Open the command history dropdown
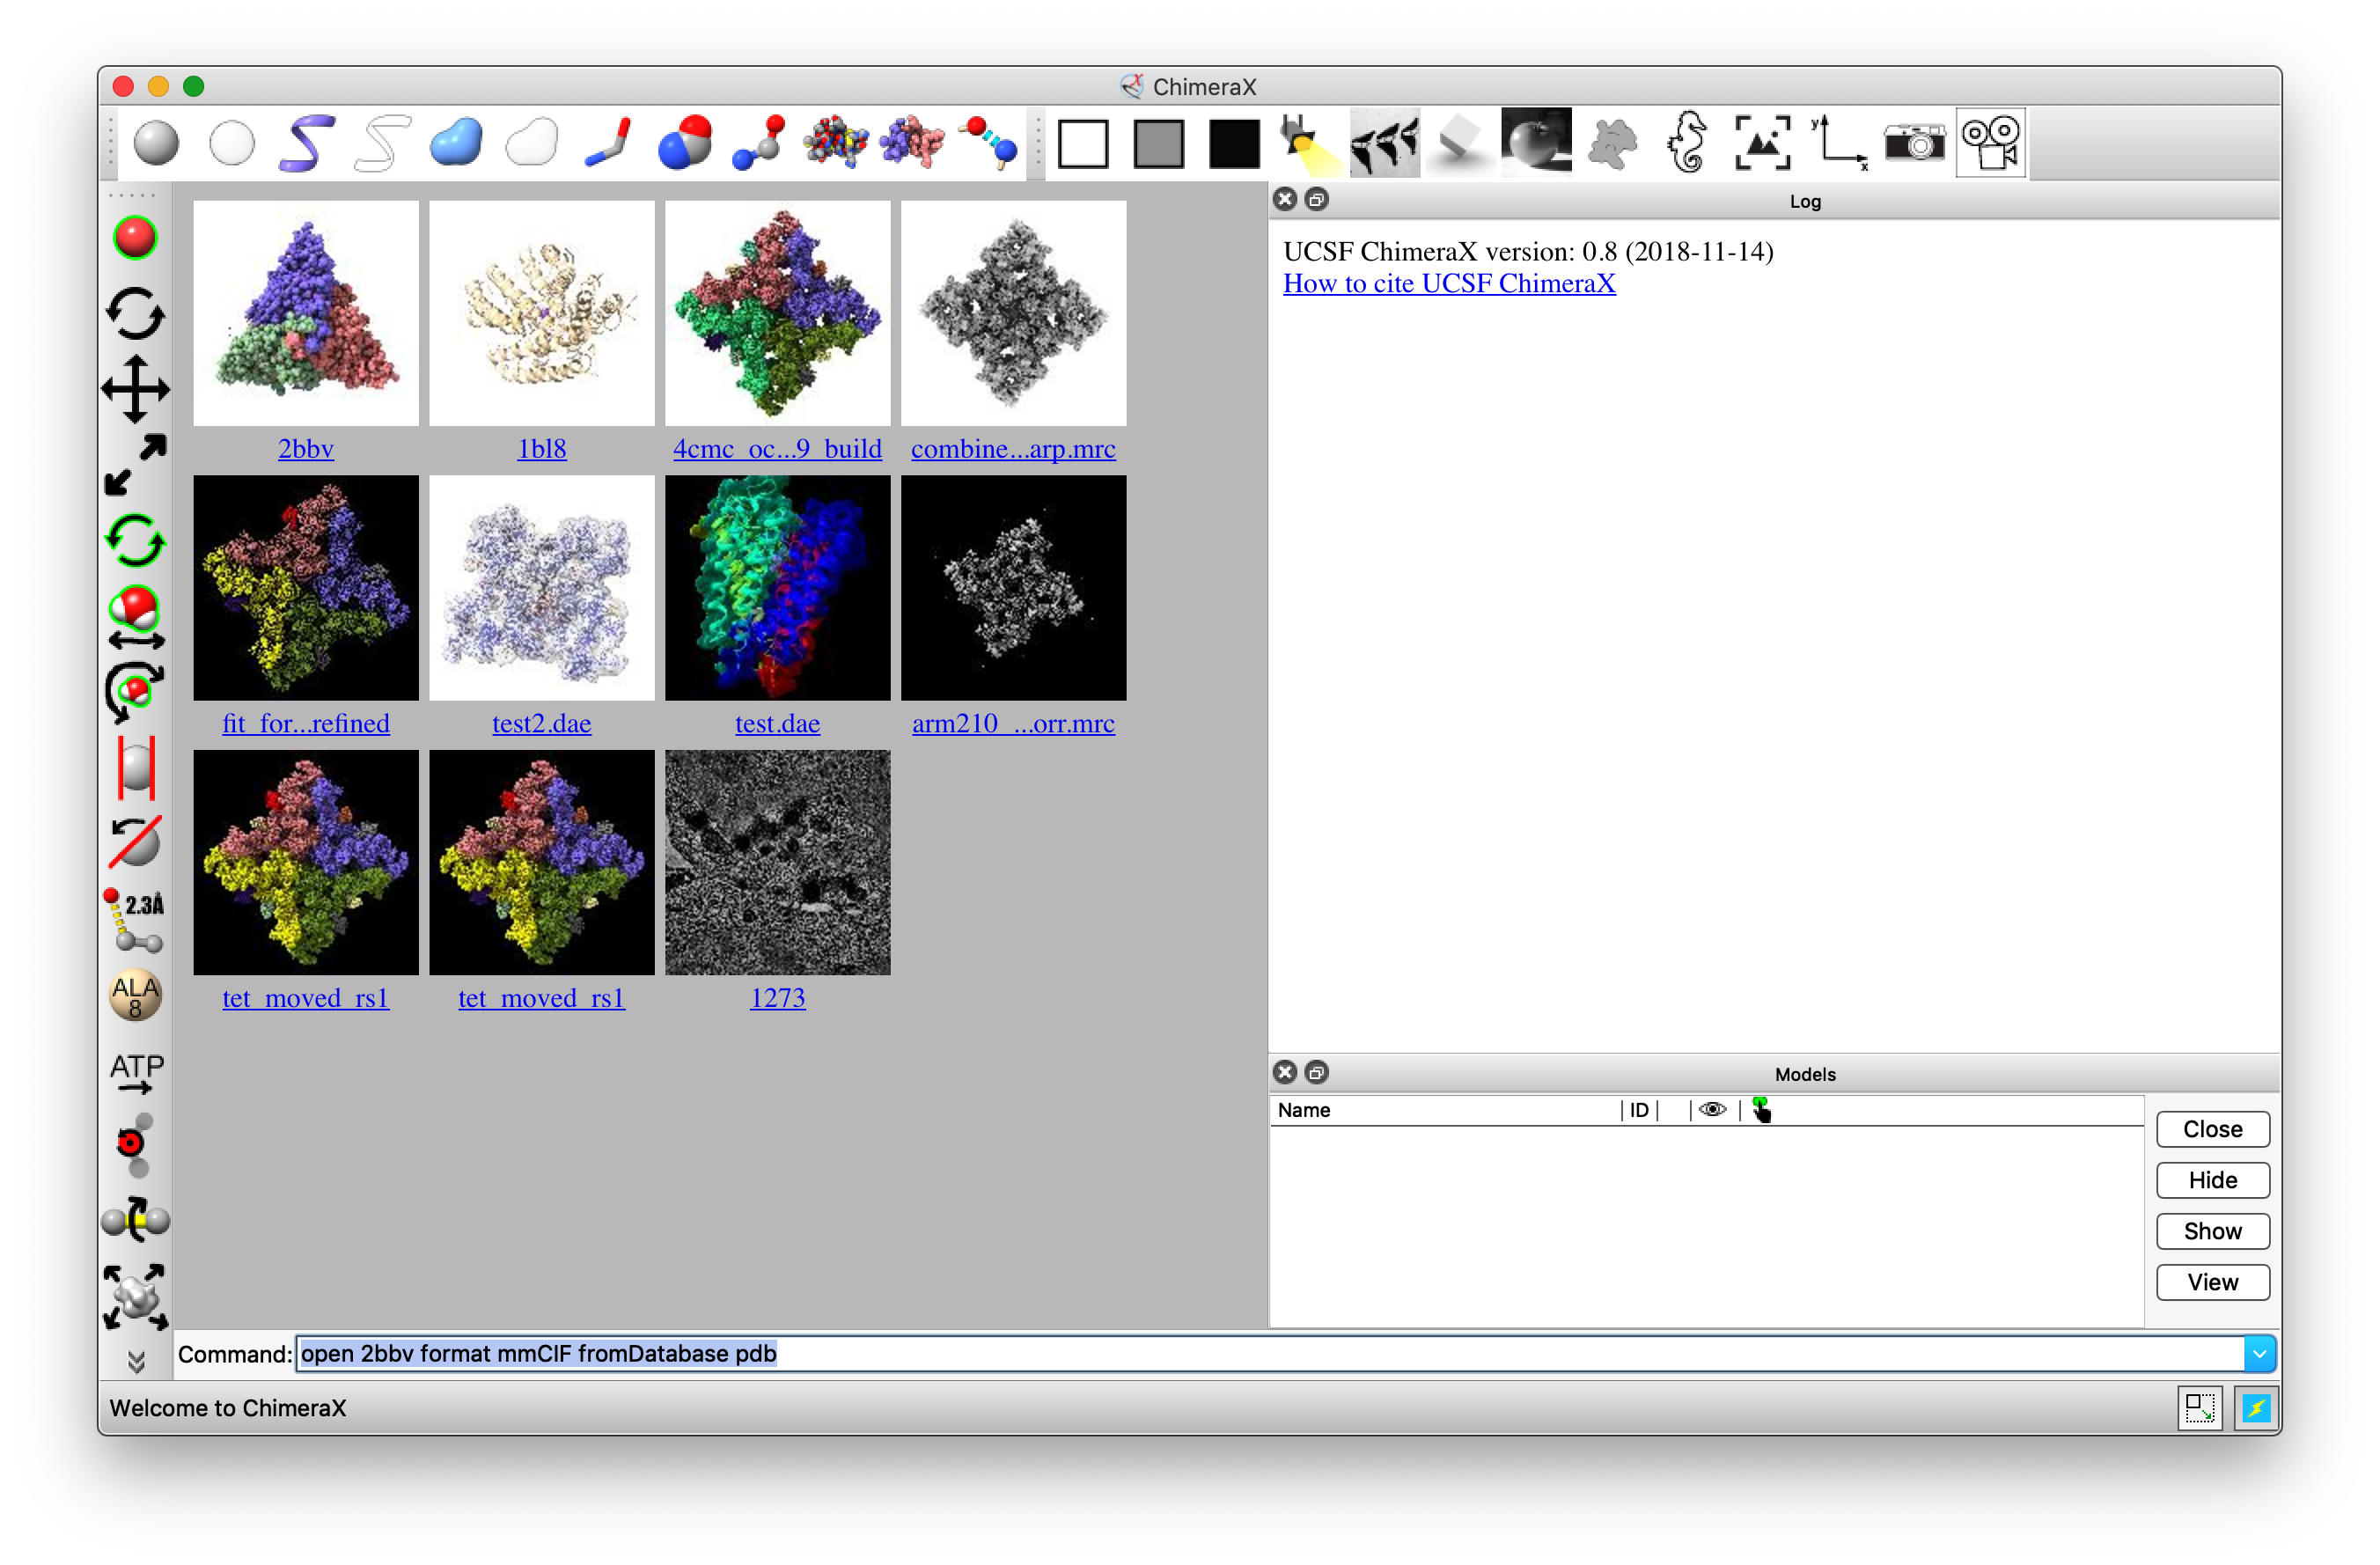Viewport: 2380px width, 1565px height. click(x=2260, y=1353)
